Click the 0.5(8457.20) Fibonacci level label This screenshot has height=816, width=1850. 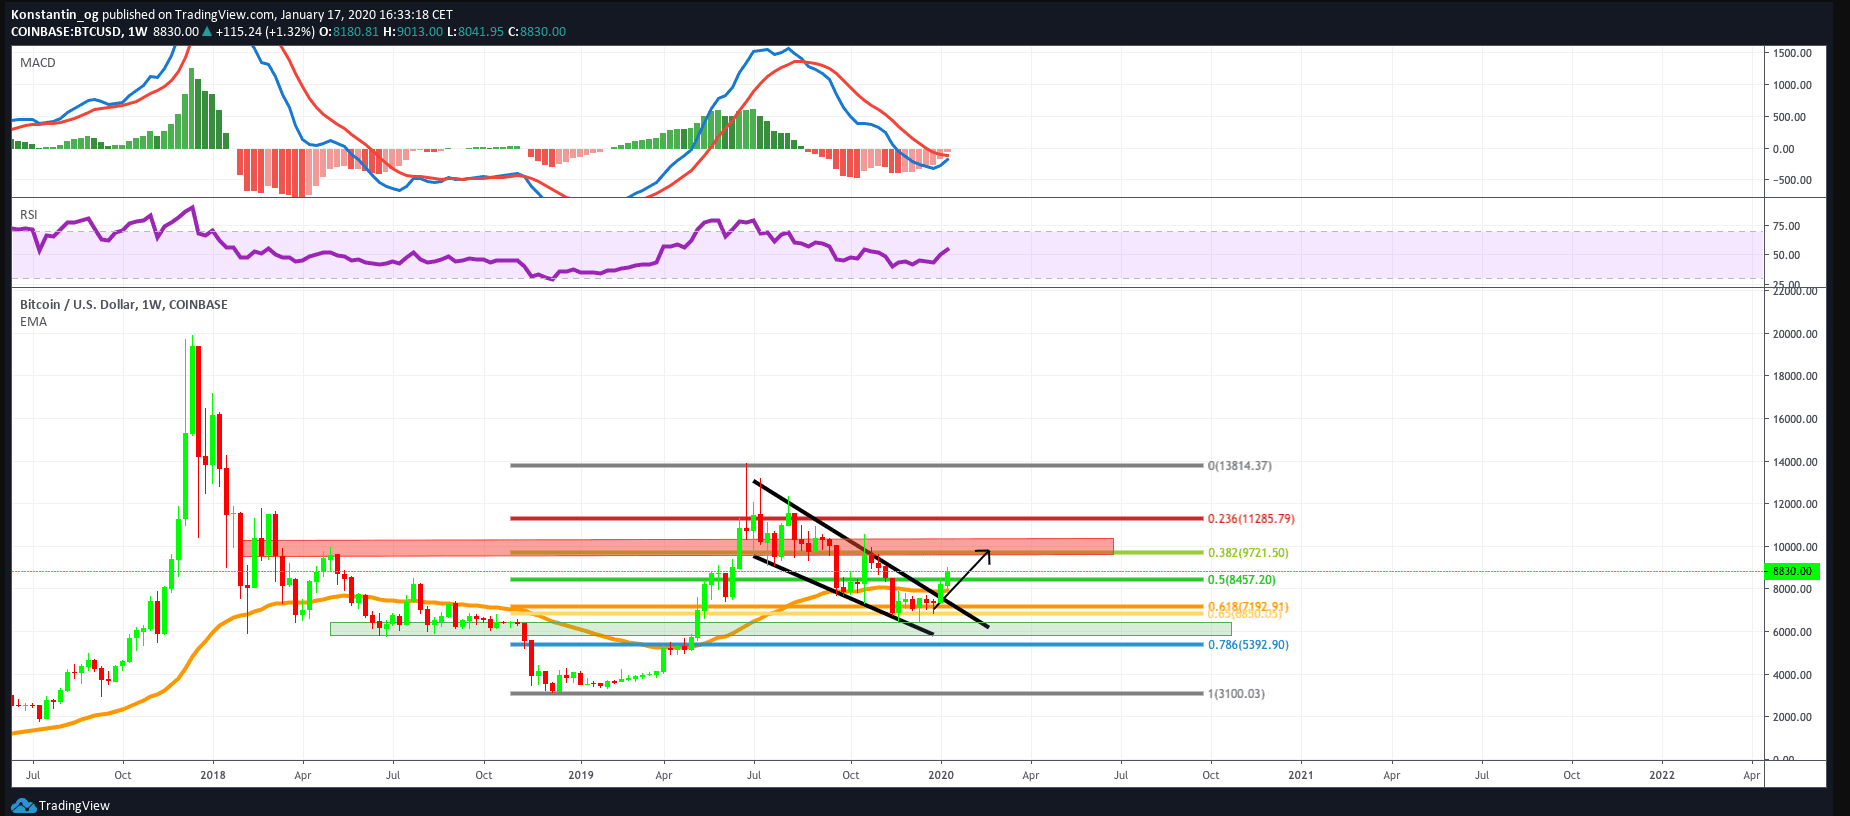click(1241, 580)
